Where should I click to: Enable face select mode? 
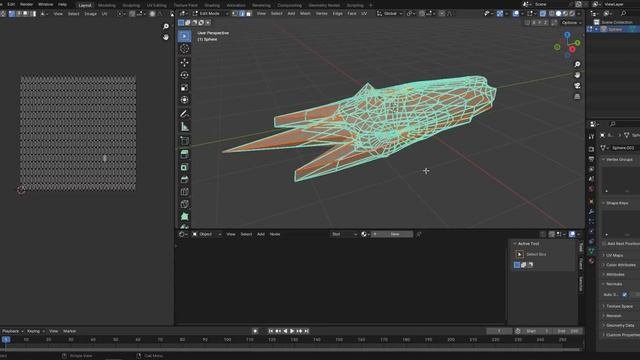pyautogui.click(x=249, y=13)
